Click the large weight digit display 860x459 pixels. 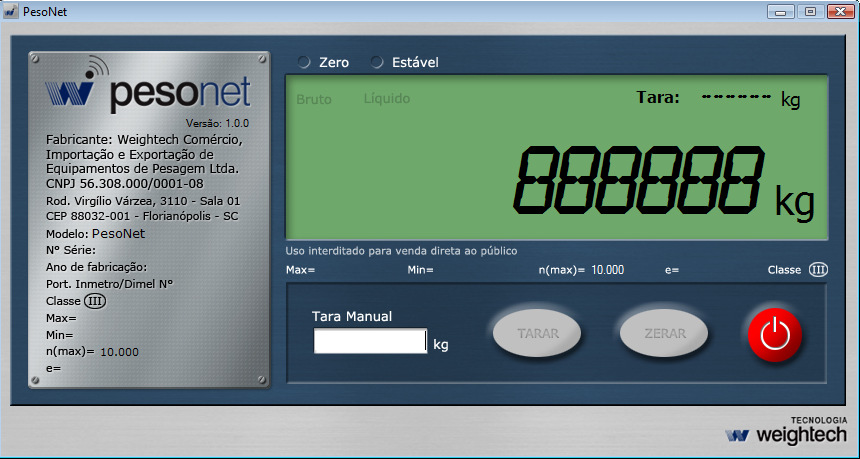639,180
